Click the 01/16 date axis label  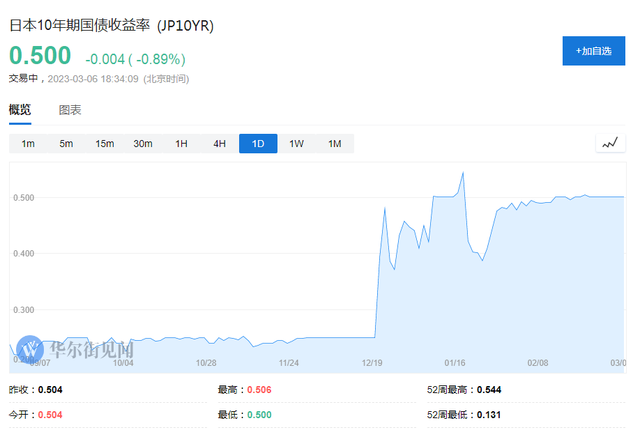coord(455,363)
